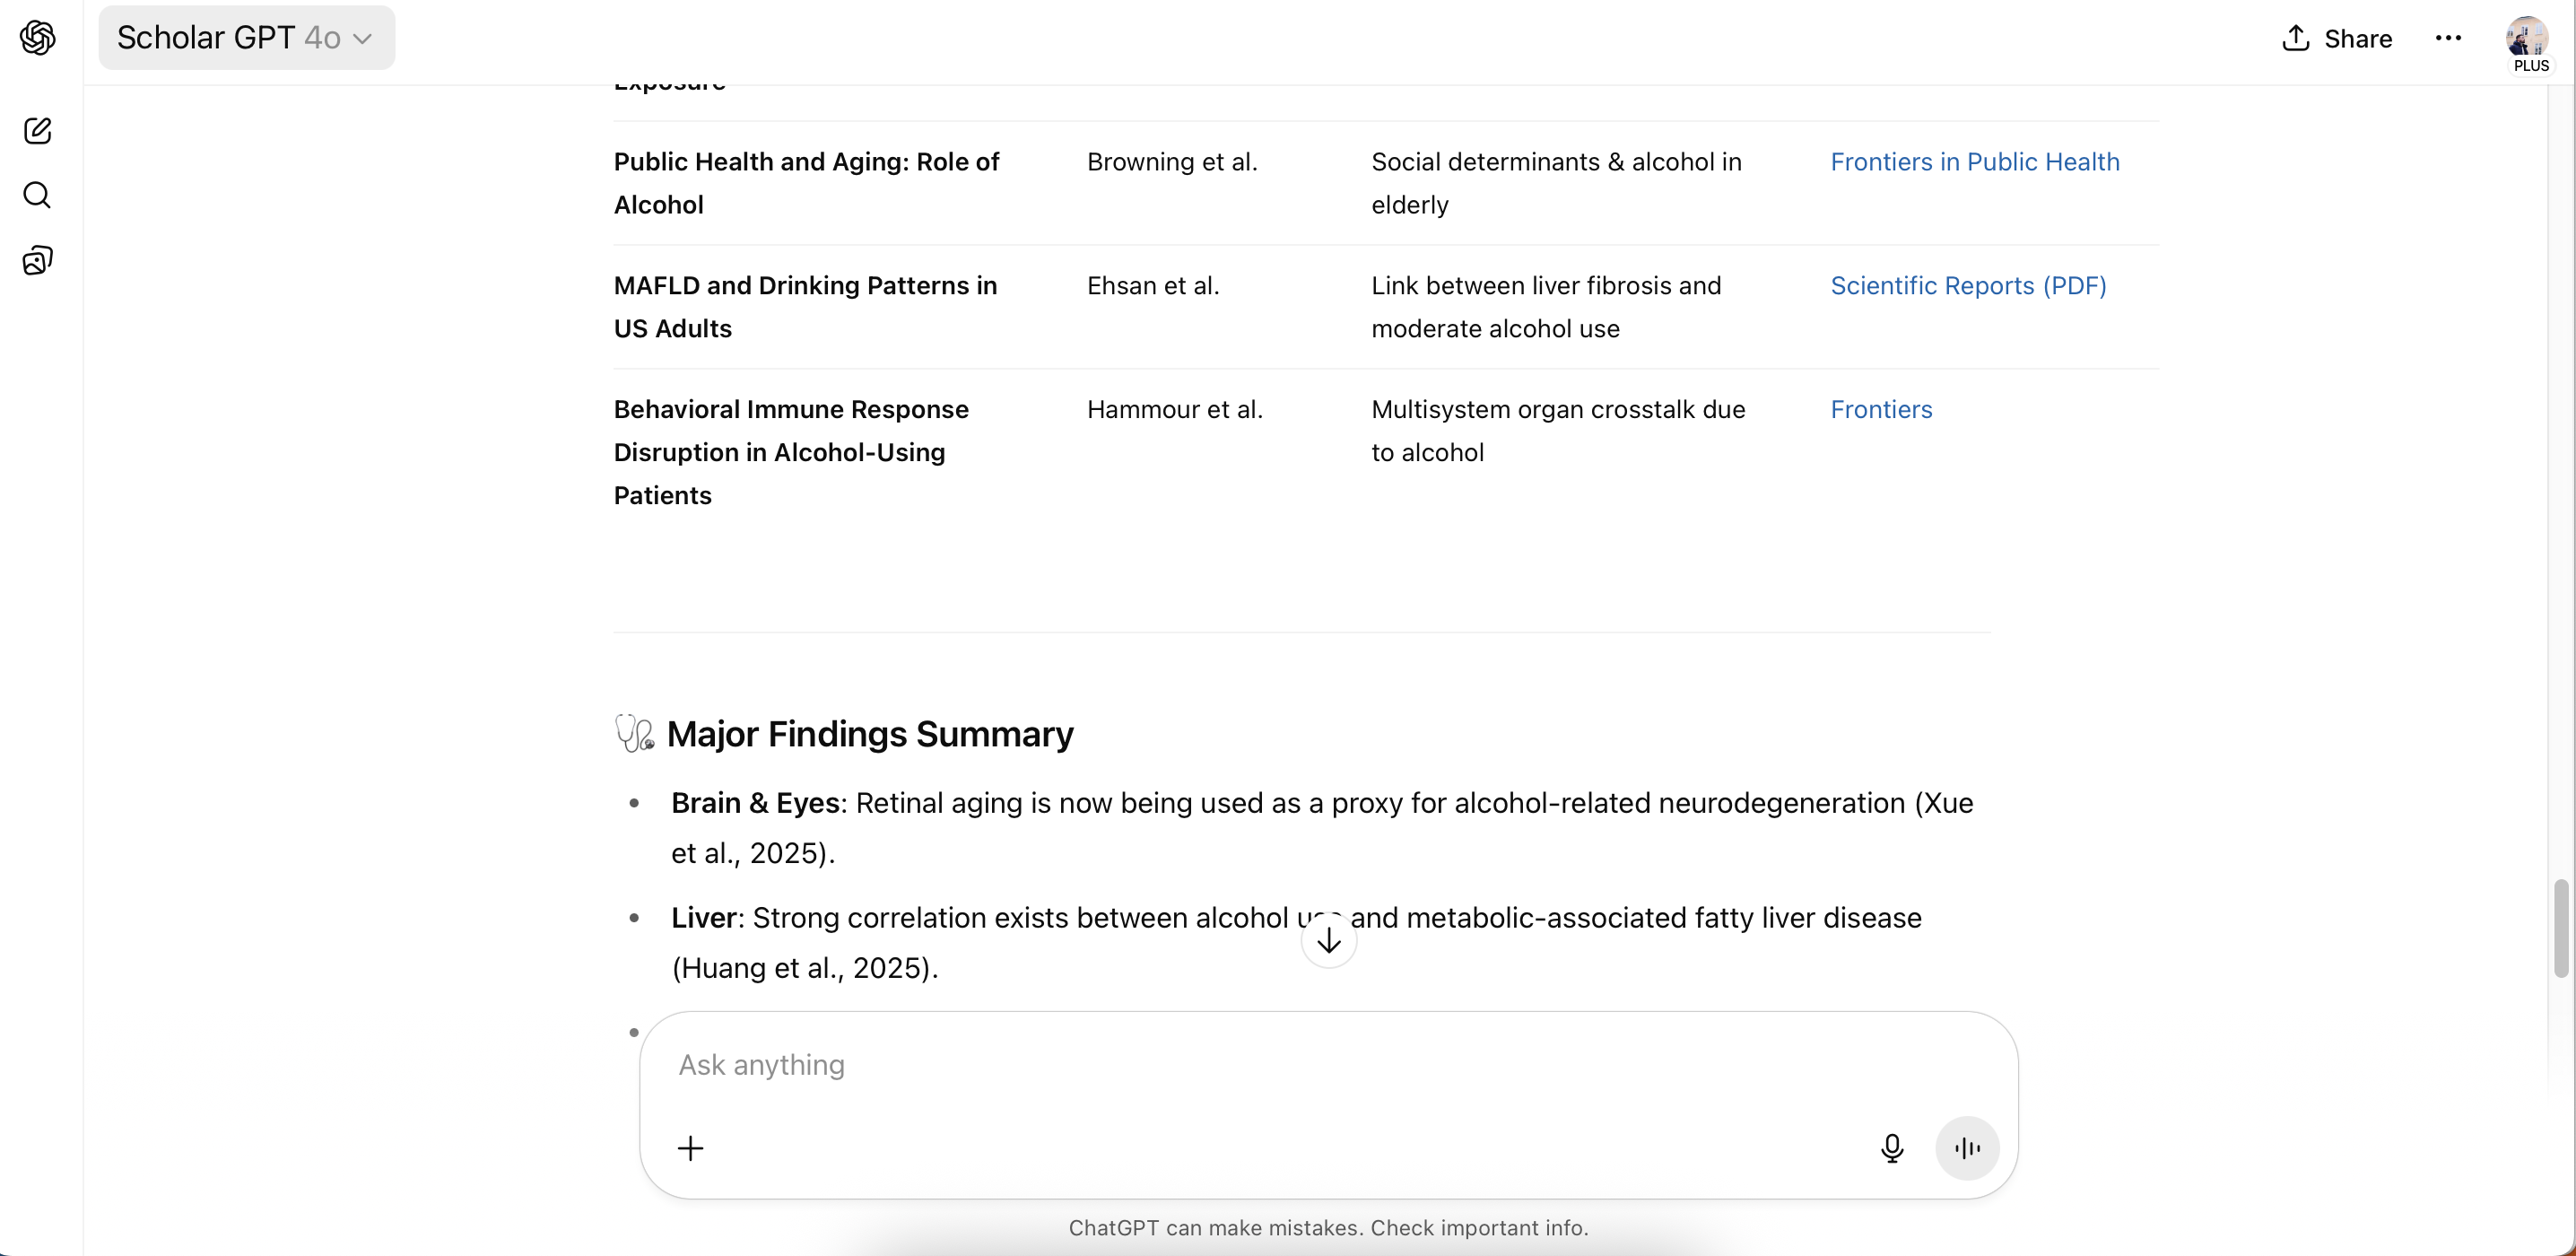
Task: Attach a file using the plus icon
Action: point(690,1148)
